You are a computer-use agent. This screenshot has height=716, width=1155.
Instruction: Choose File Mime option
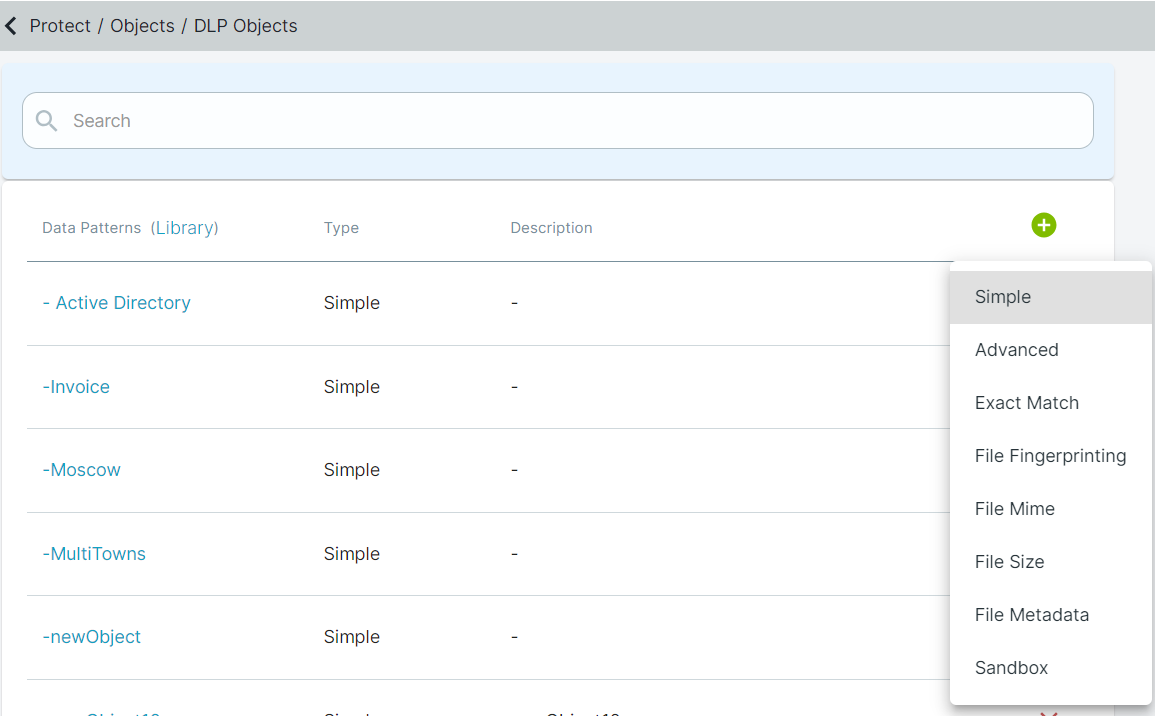pos(1050,509)
